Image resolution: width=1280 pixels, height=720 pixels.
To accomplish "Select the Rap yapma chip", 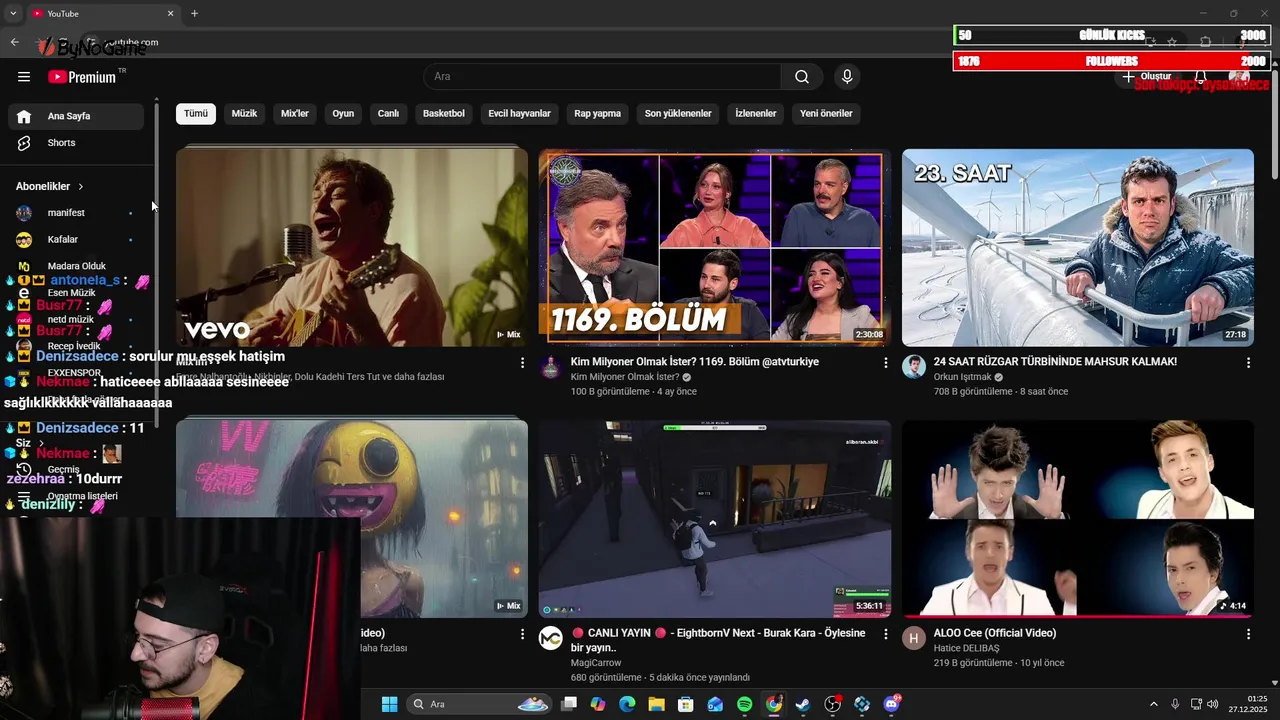I will (x=597, y=114).
